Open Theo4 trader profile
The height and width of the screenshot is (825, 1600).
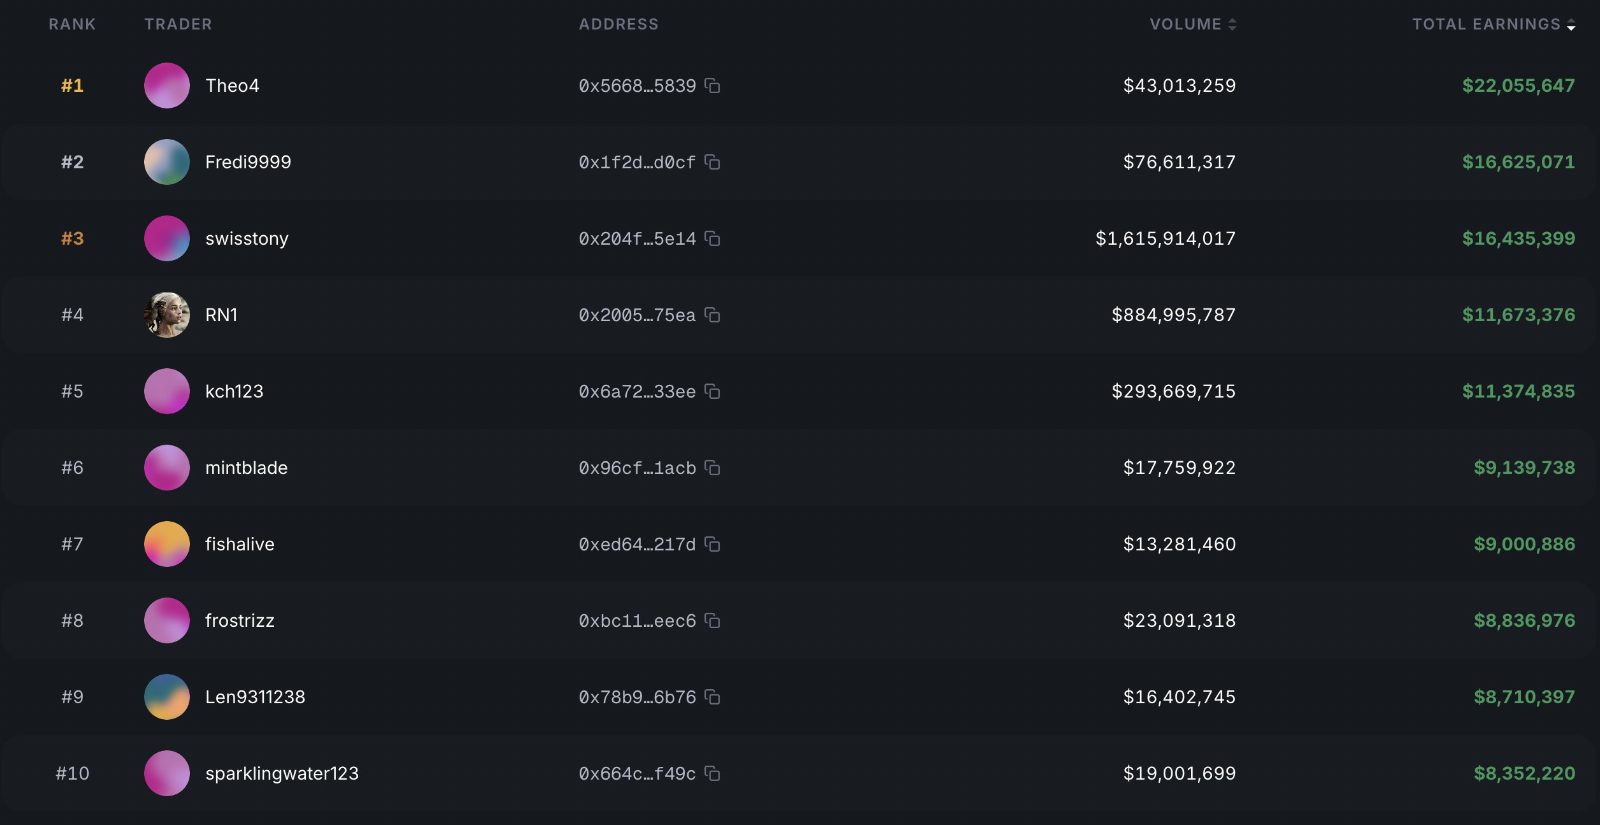tap(232, 86)
